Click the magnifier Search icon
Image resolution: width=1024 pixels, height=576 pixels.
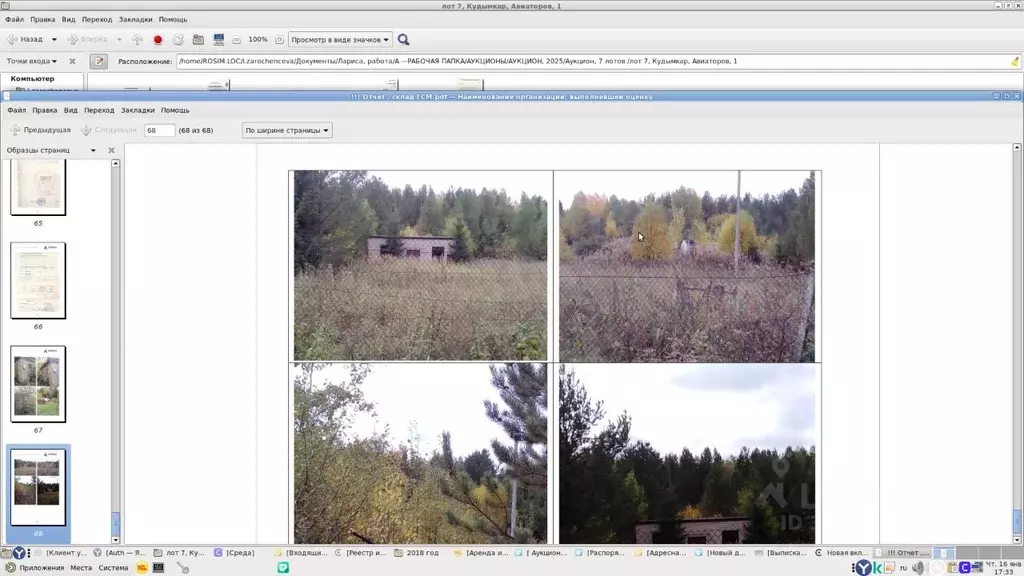coord(404,40)
